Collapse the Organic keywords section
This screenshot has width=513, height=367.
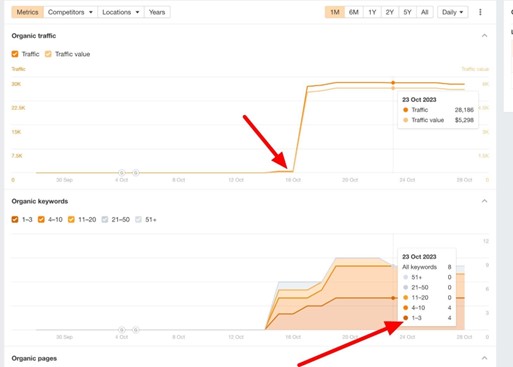click(484, 201)
